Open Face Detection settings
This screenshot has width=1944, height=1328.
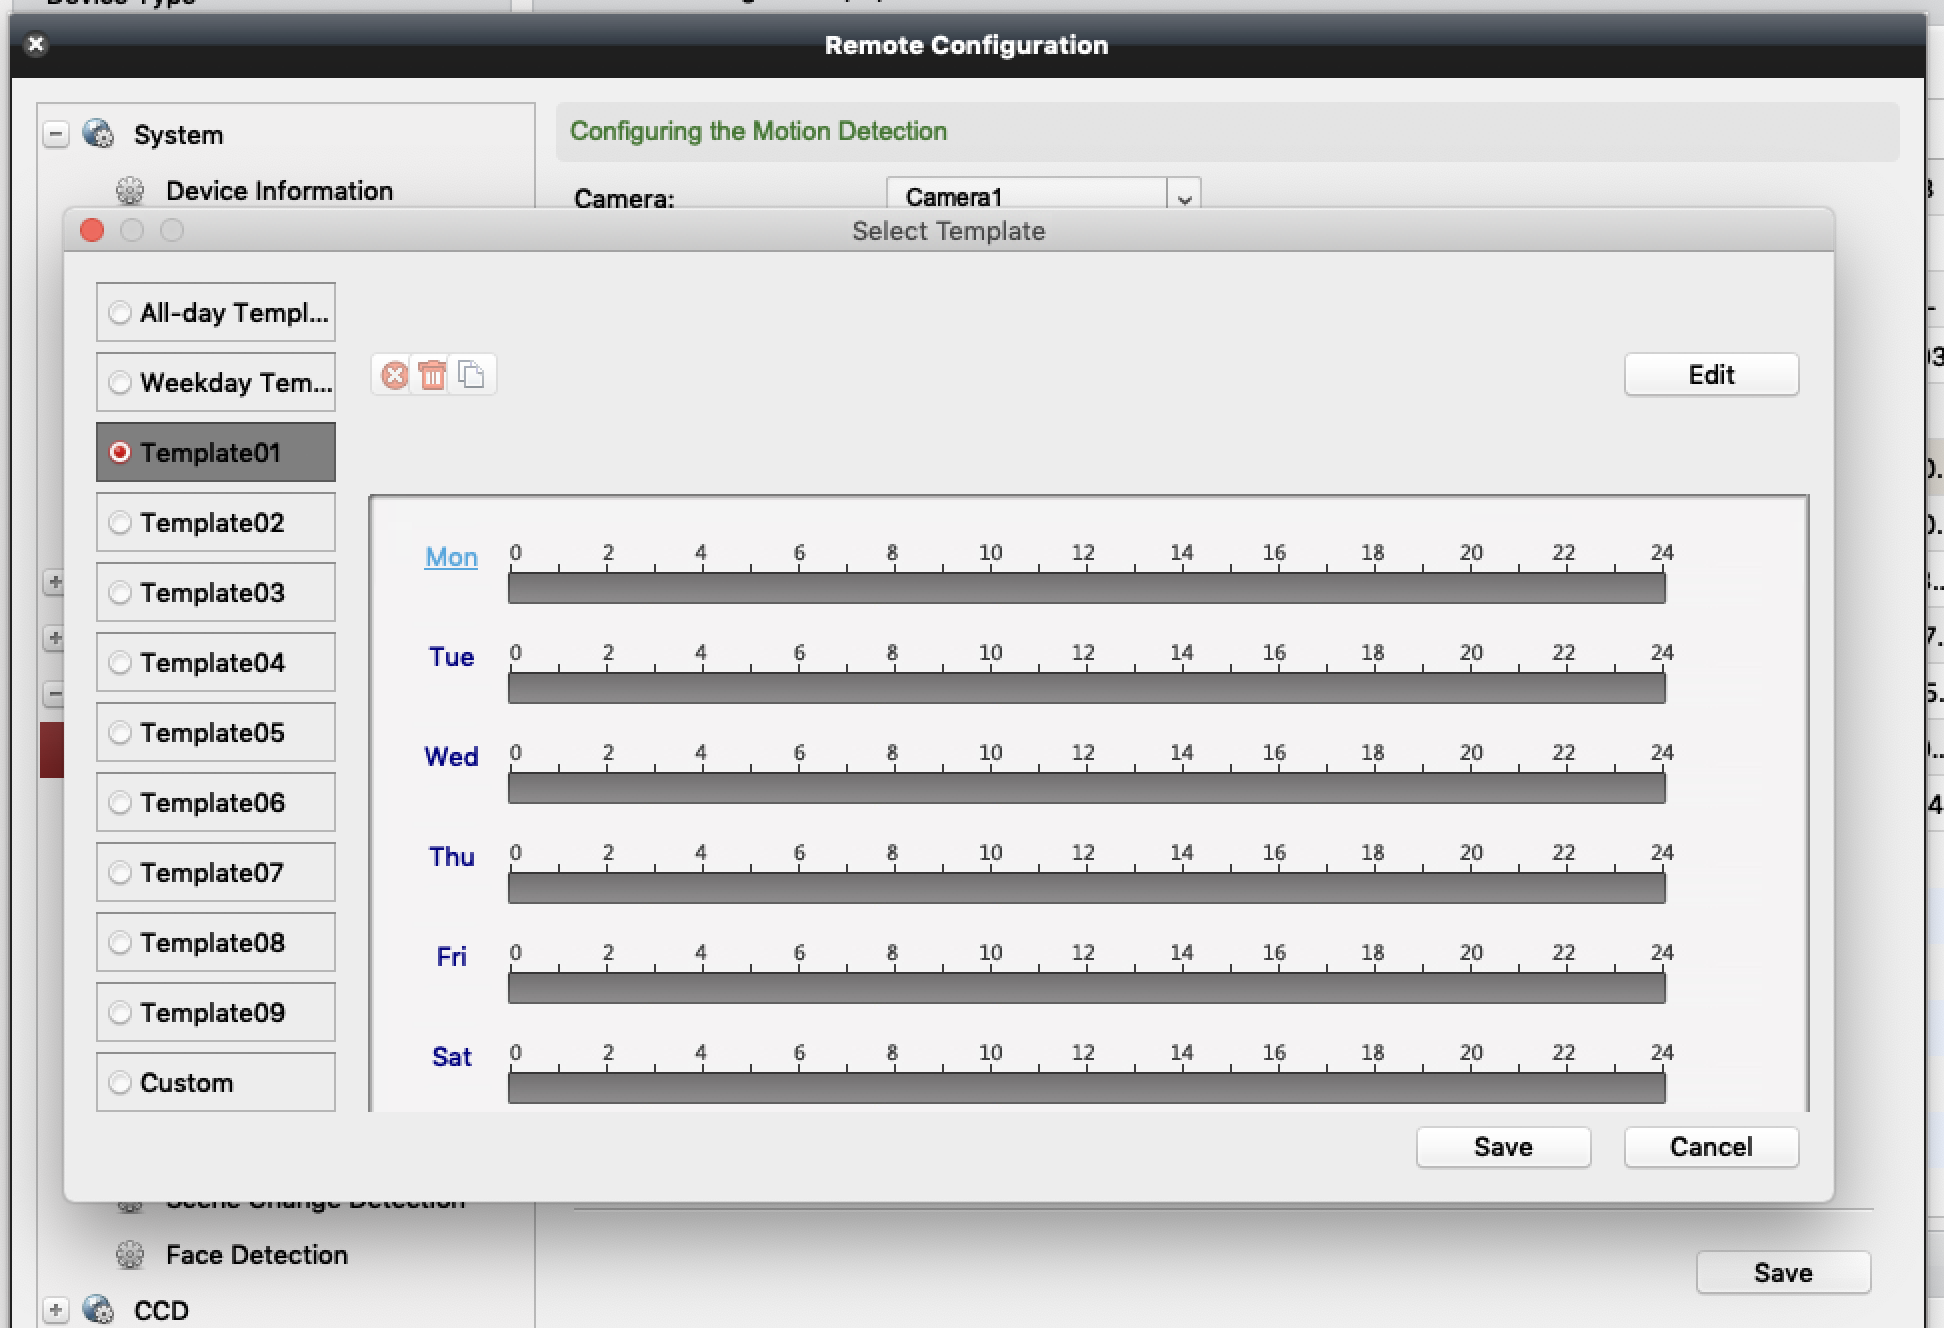click(256, 1254)
